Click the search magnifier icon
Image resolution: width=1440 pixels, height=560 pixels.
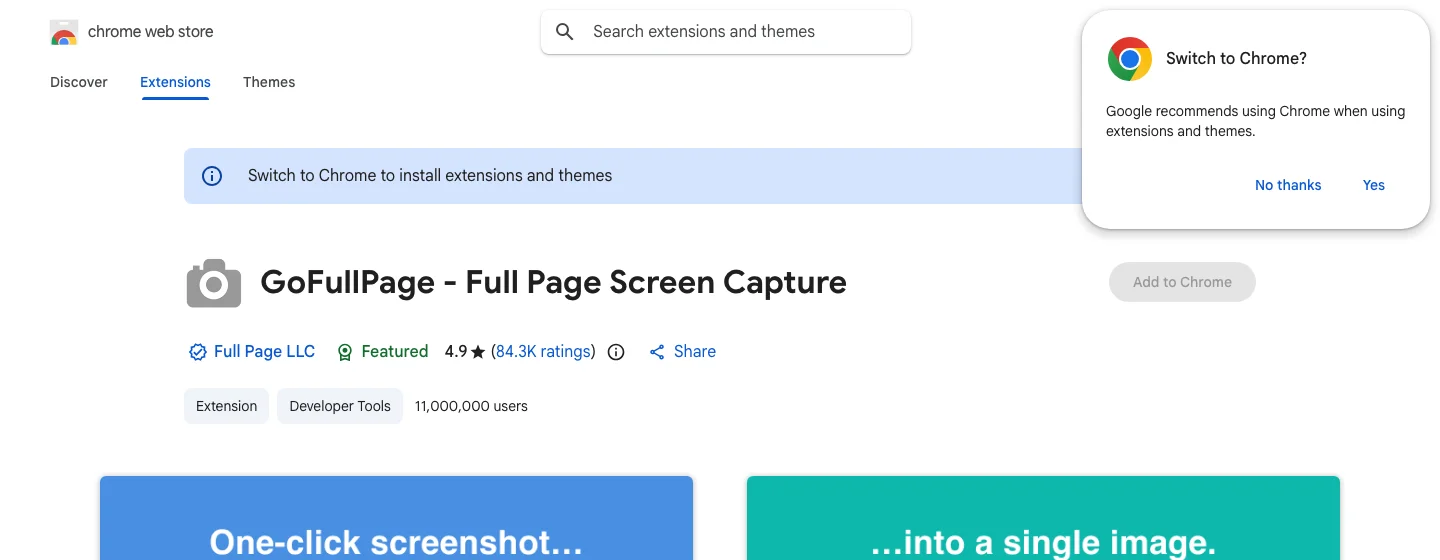coord(565,32)
